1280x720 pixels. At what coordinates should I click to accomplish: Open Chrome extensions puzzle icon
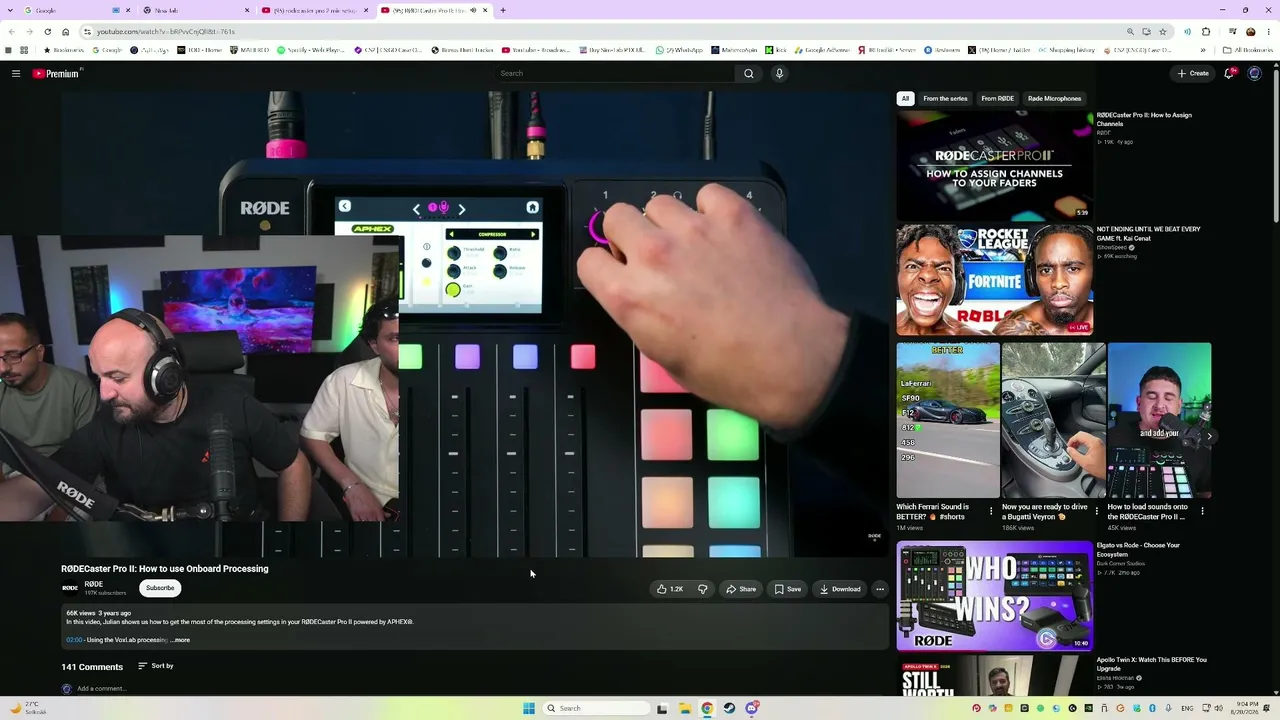pos(1206,32)
